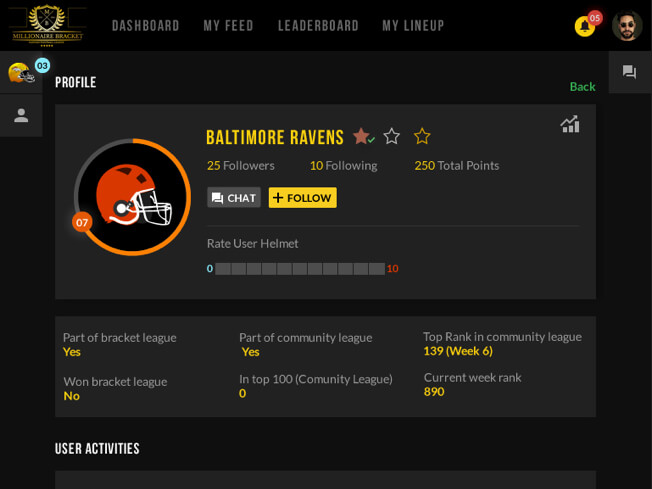Open the chat bubbles panel icon

(x=629, y=72)
